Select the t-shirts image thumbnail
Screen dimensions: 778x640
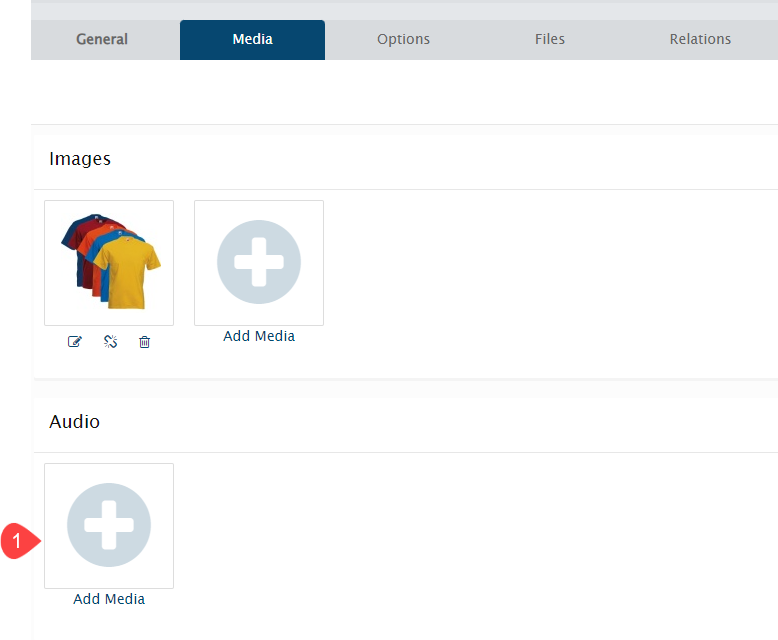109,263
